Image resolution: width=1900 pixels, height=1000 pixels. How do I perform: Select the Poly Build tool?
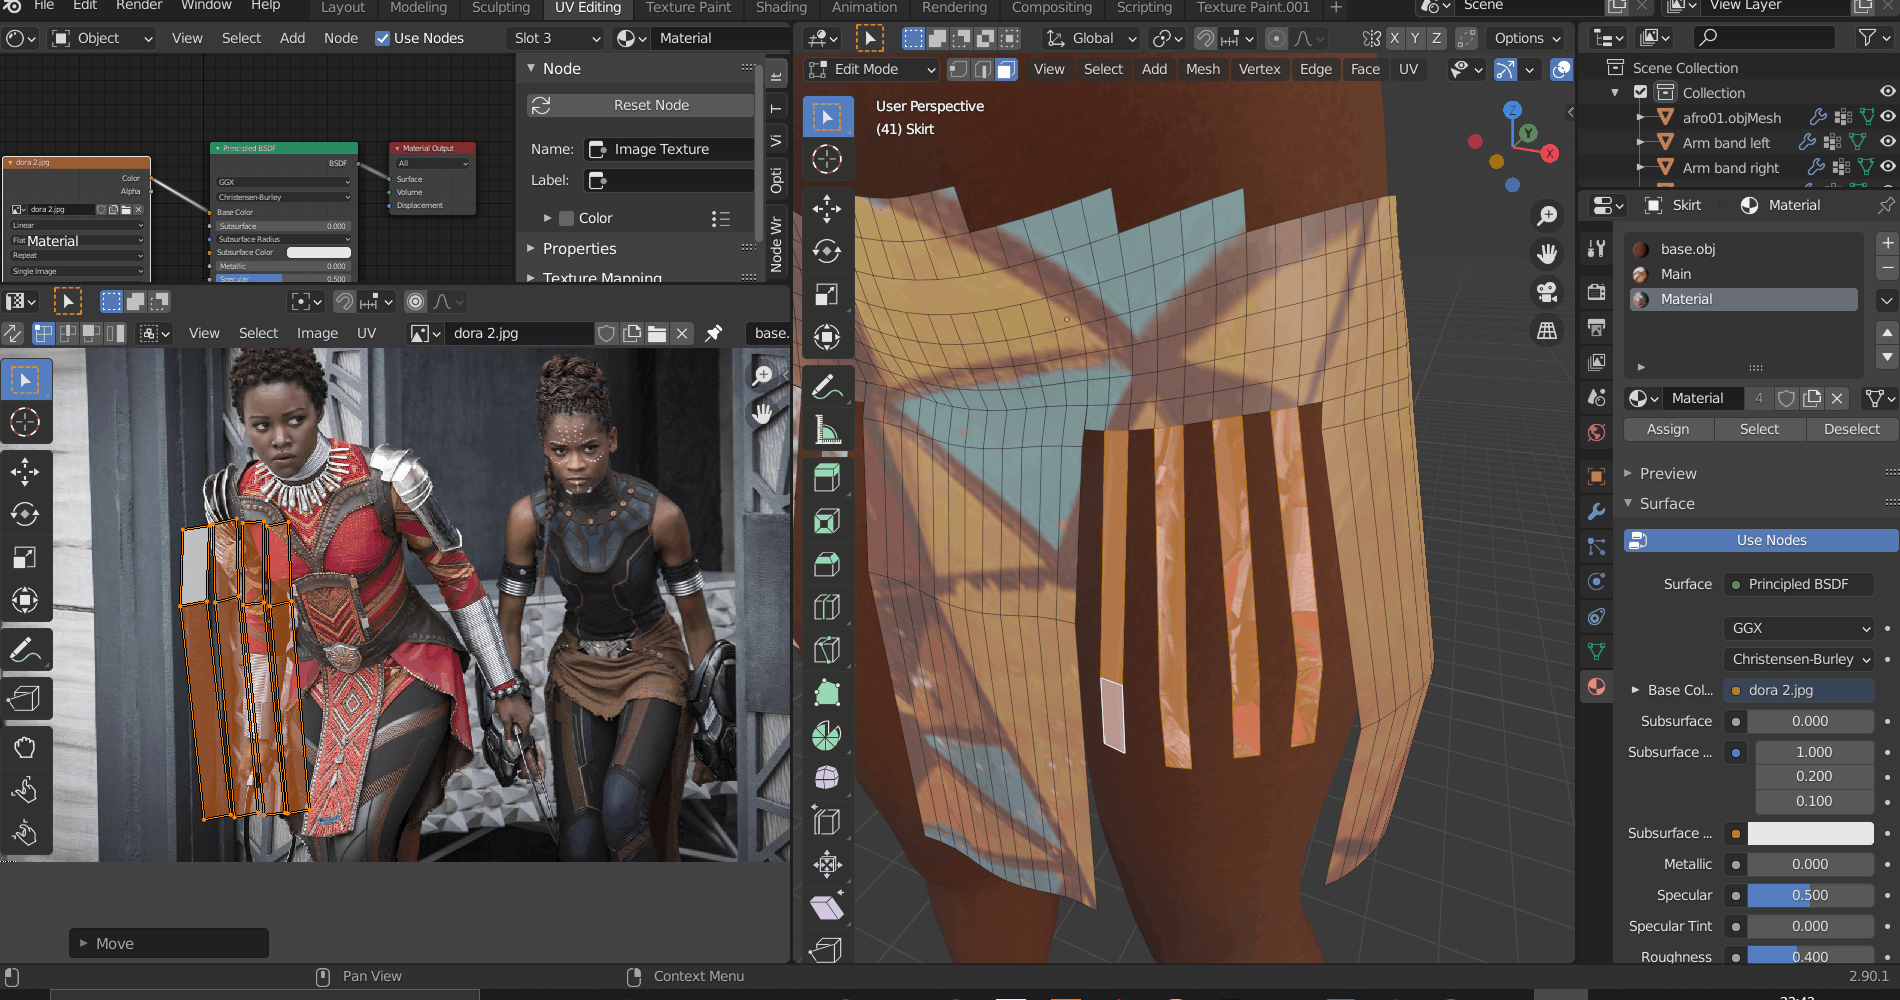pyautogui.click(x=827, y=693)
